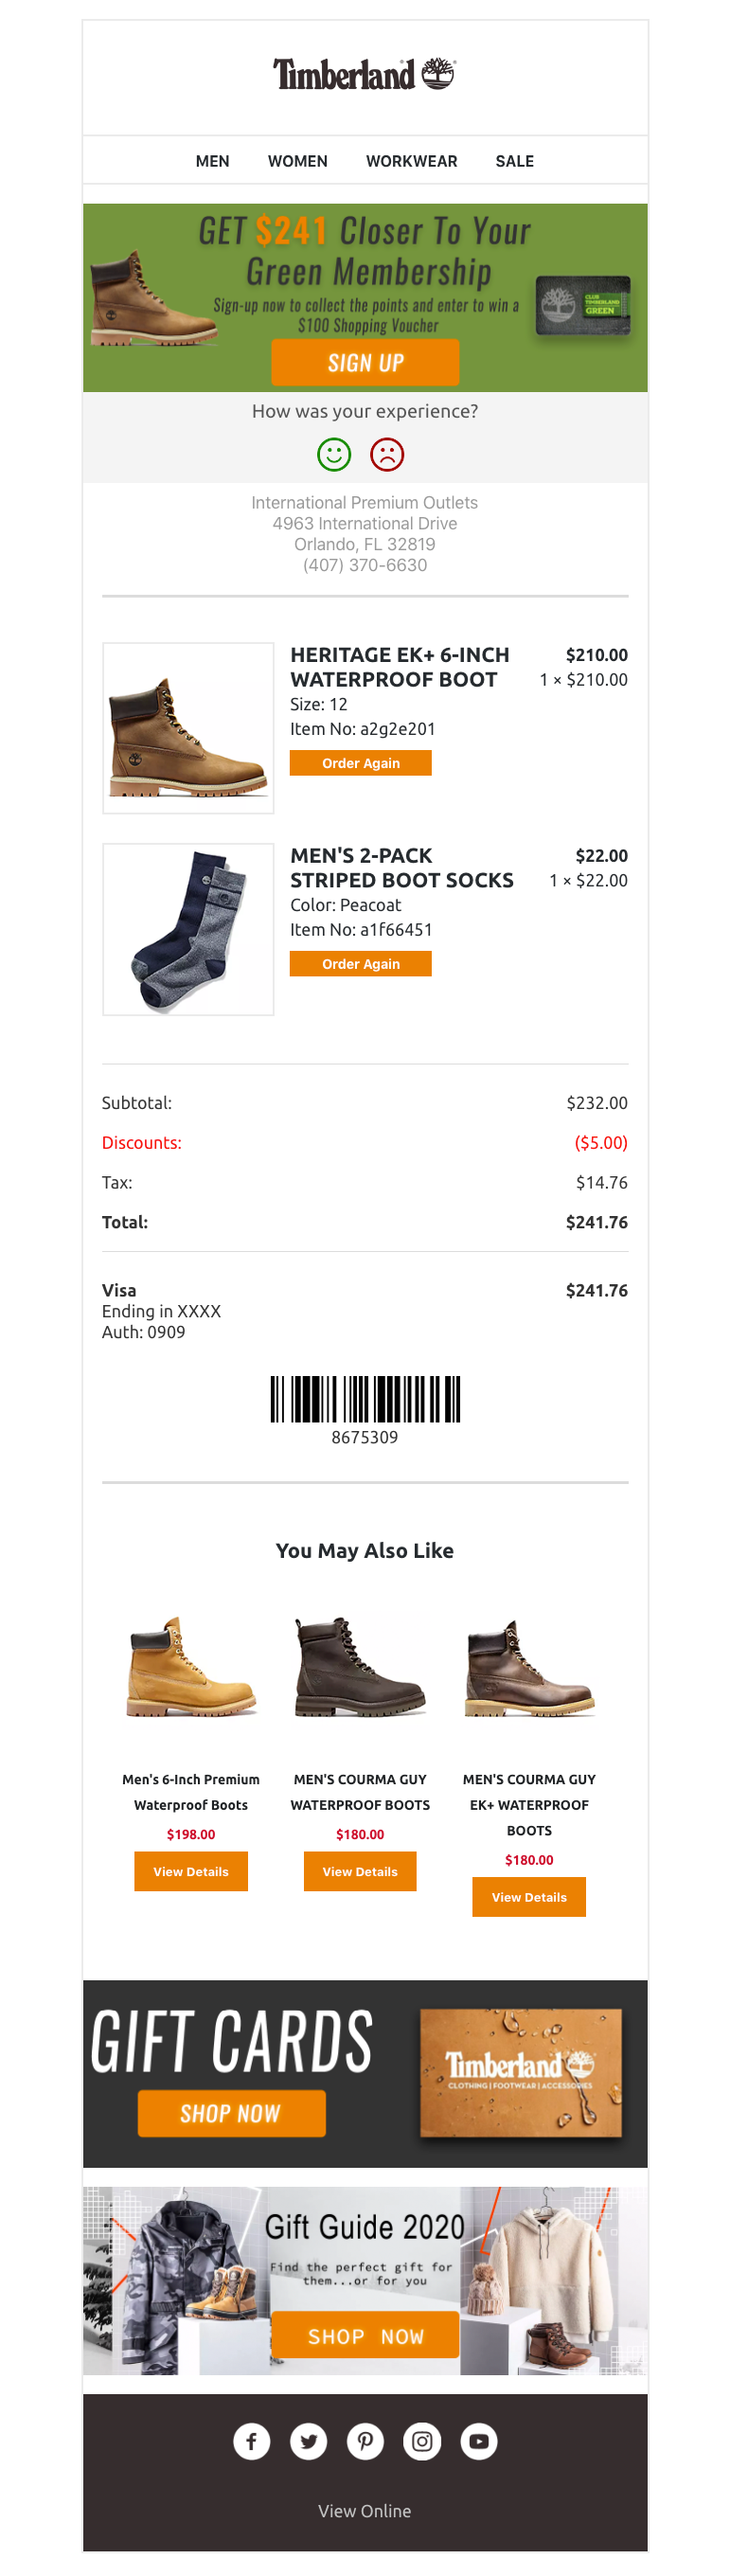
Task: Order Again the striped boot socks
Action: point(360,964)
